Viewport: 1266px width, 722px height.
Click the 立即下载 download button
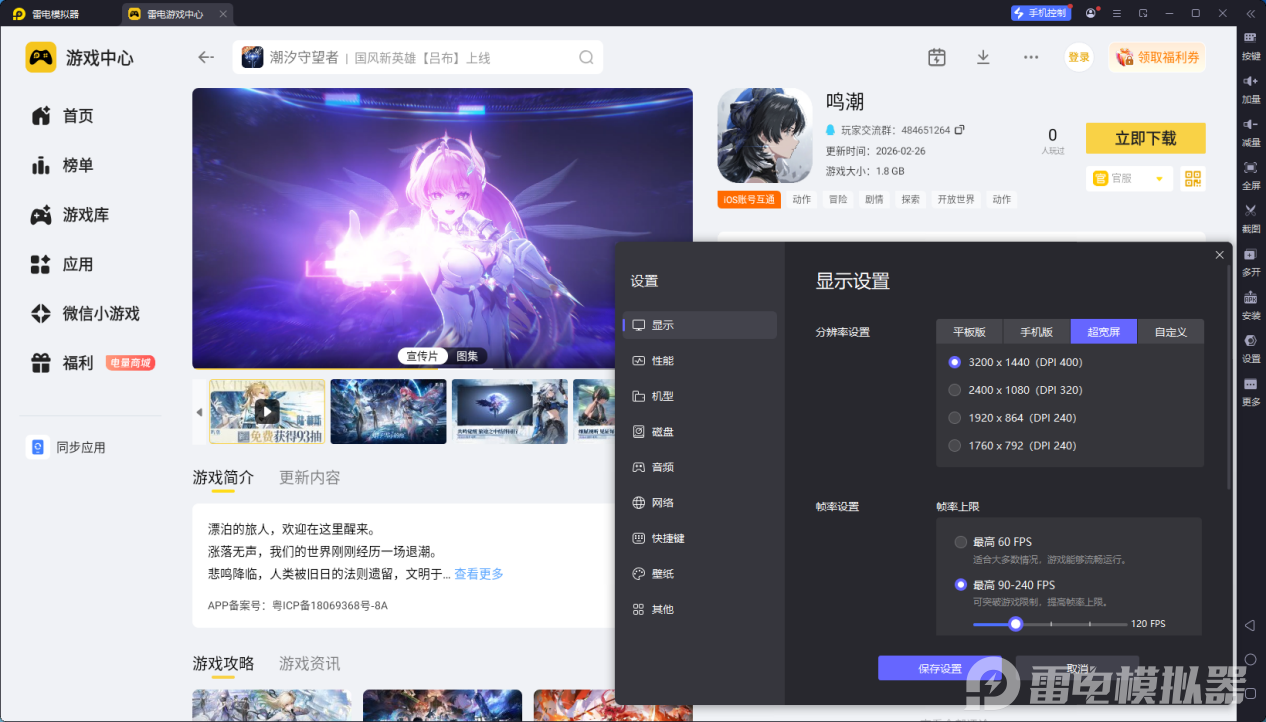point(1146,138)
